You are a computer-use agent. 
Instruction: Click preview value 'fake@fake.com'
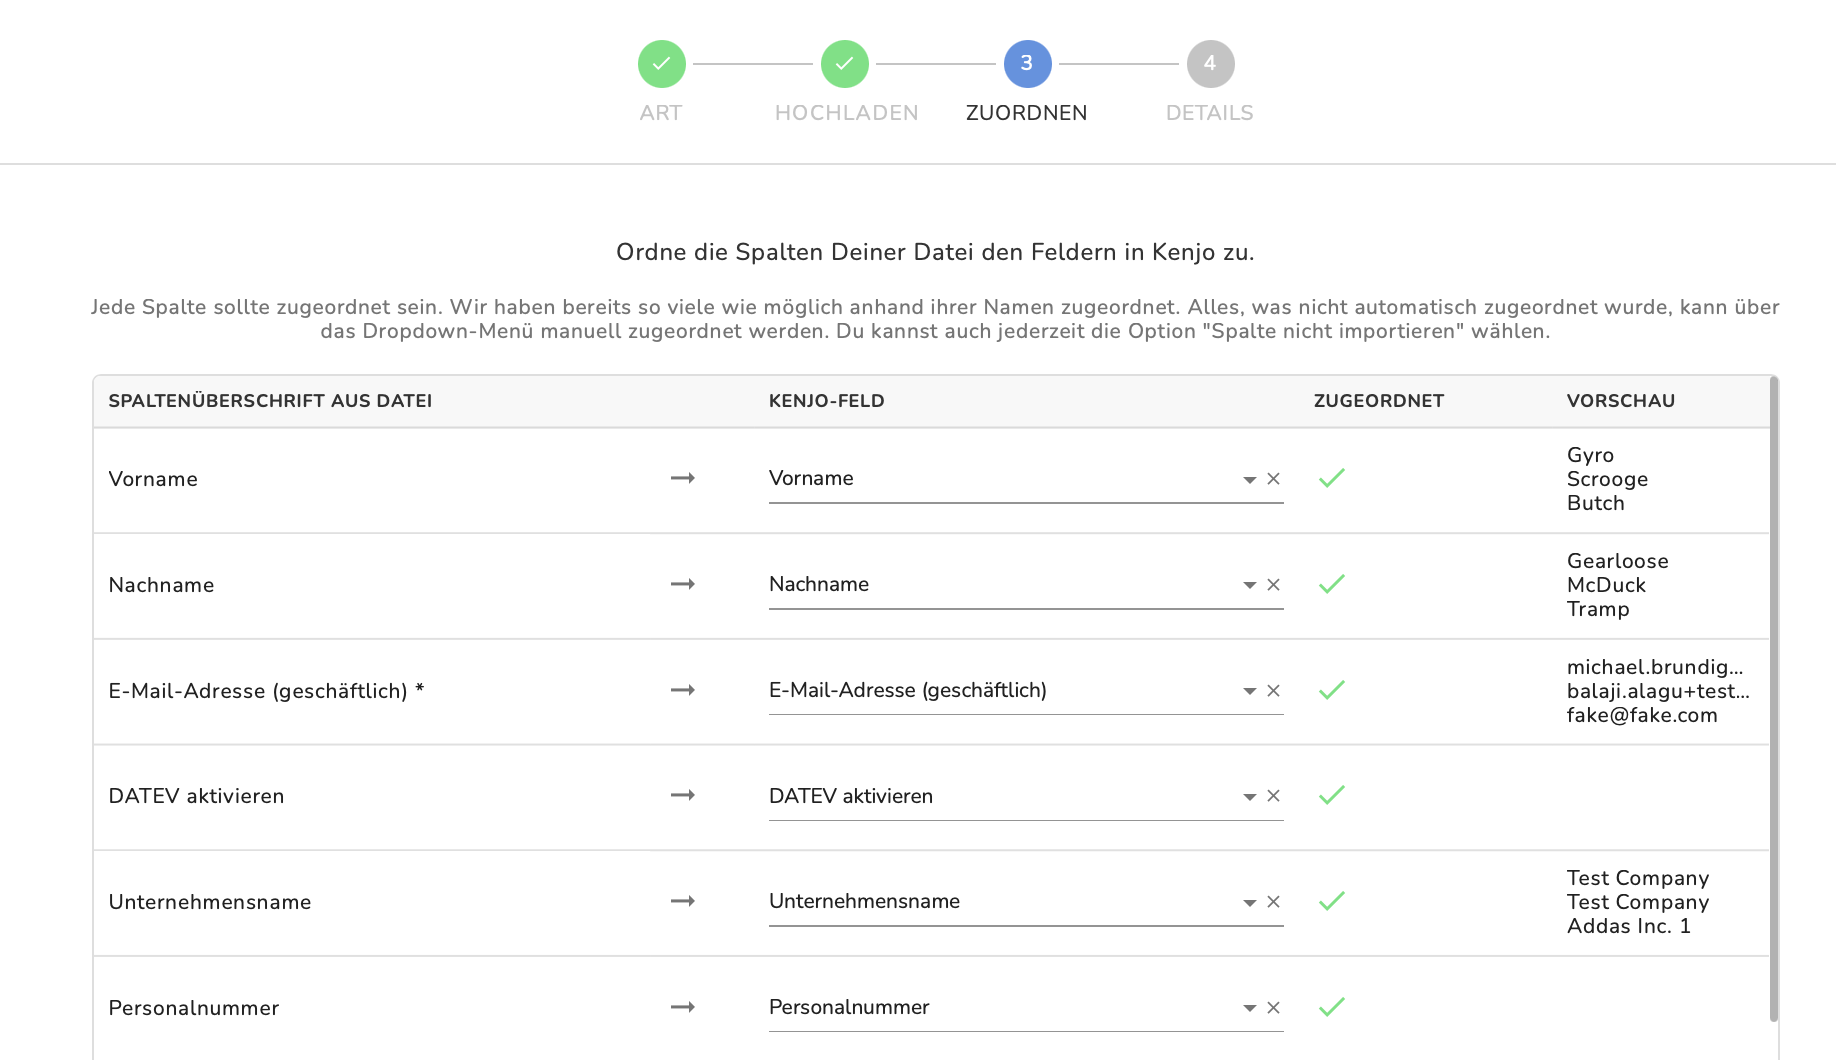(x=1642, y=715)
